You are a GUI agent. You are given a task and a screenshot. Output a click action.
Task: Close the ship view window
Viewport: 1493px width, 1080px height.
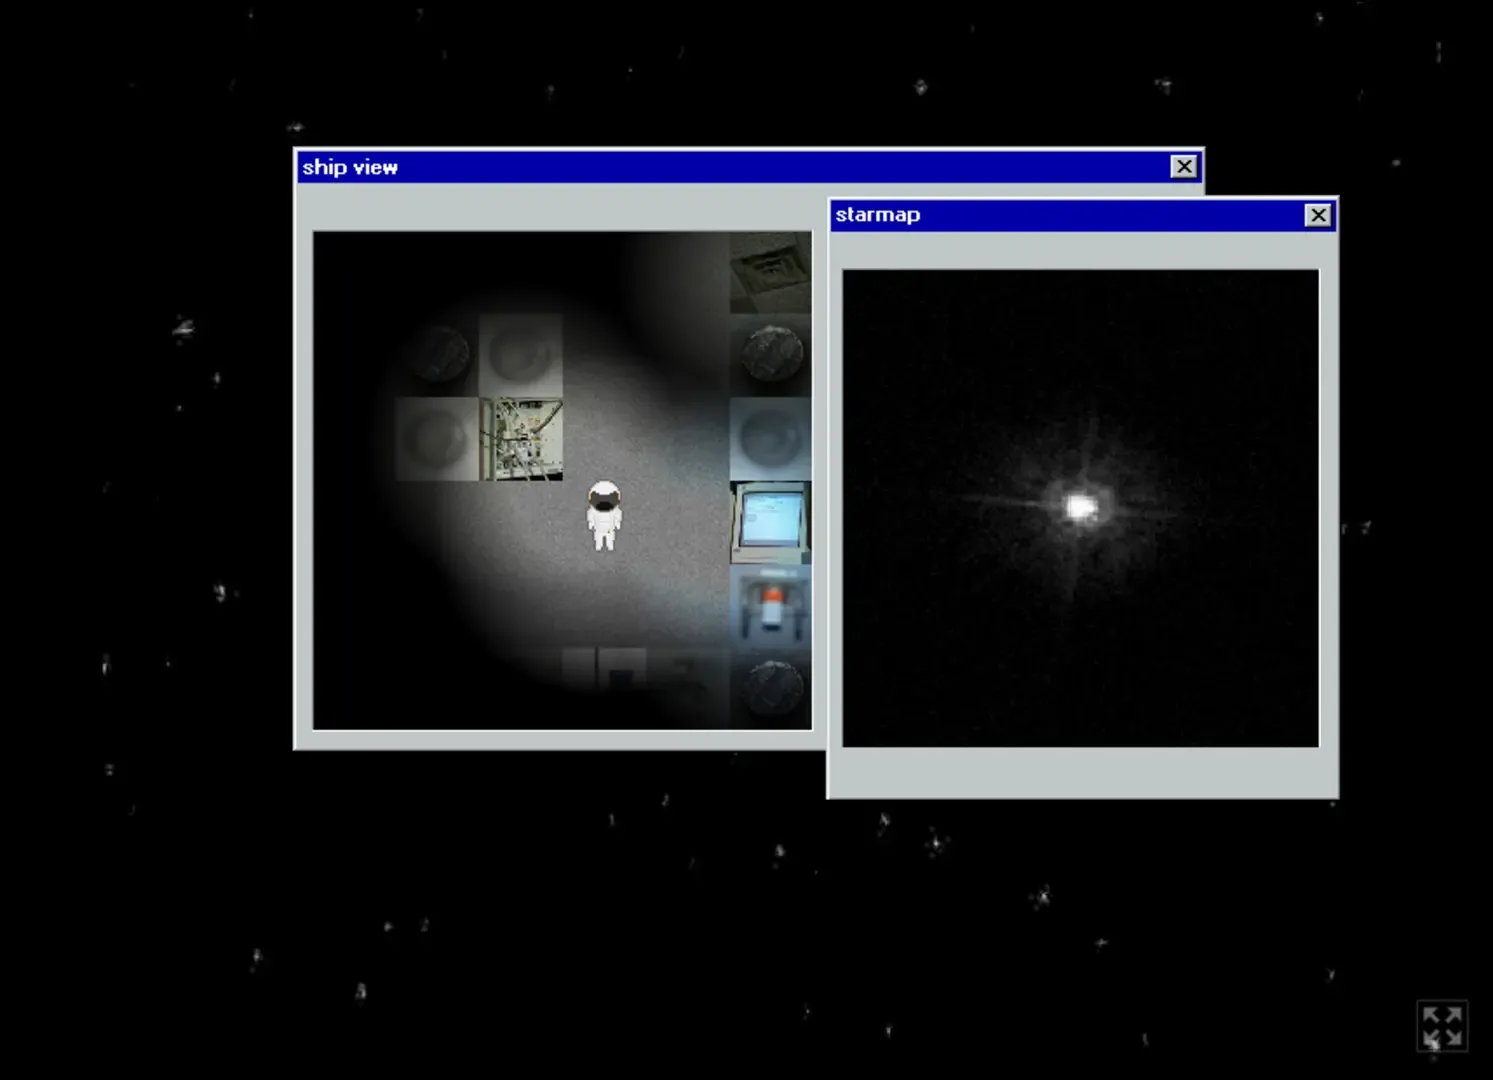1184,167
